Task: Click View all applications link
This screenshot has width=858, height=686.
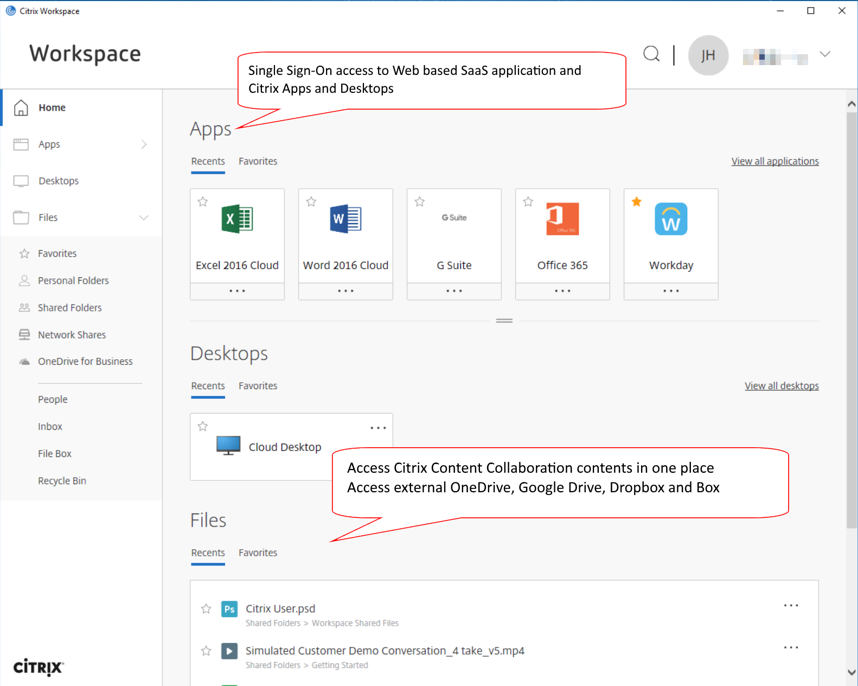Action: (774, 161)
